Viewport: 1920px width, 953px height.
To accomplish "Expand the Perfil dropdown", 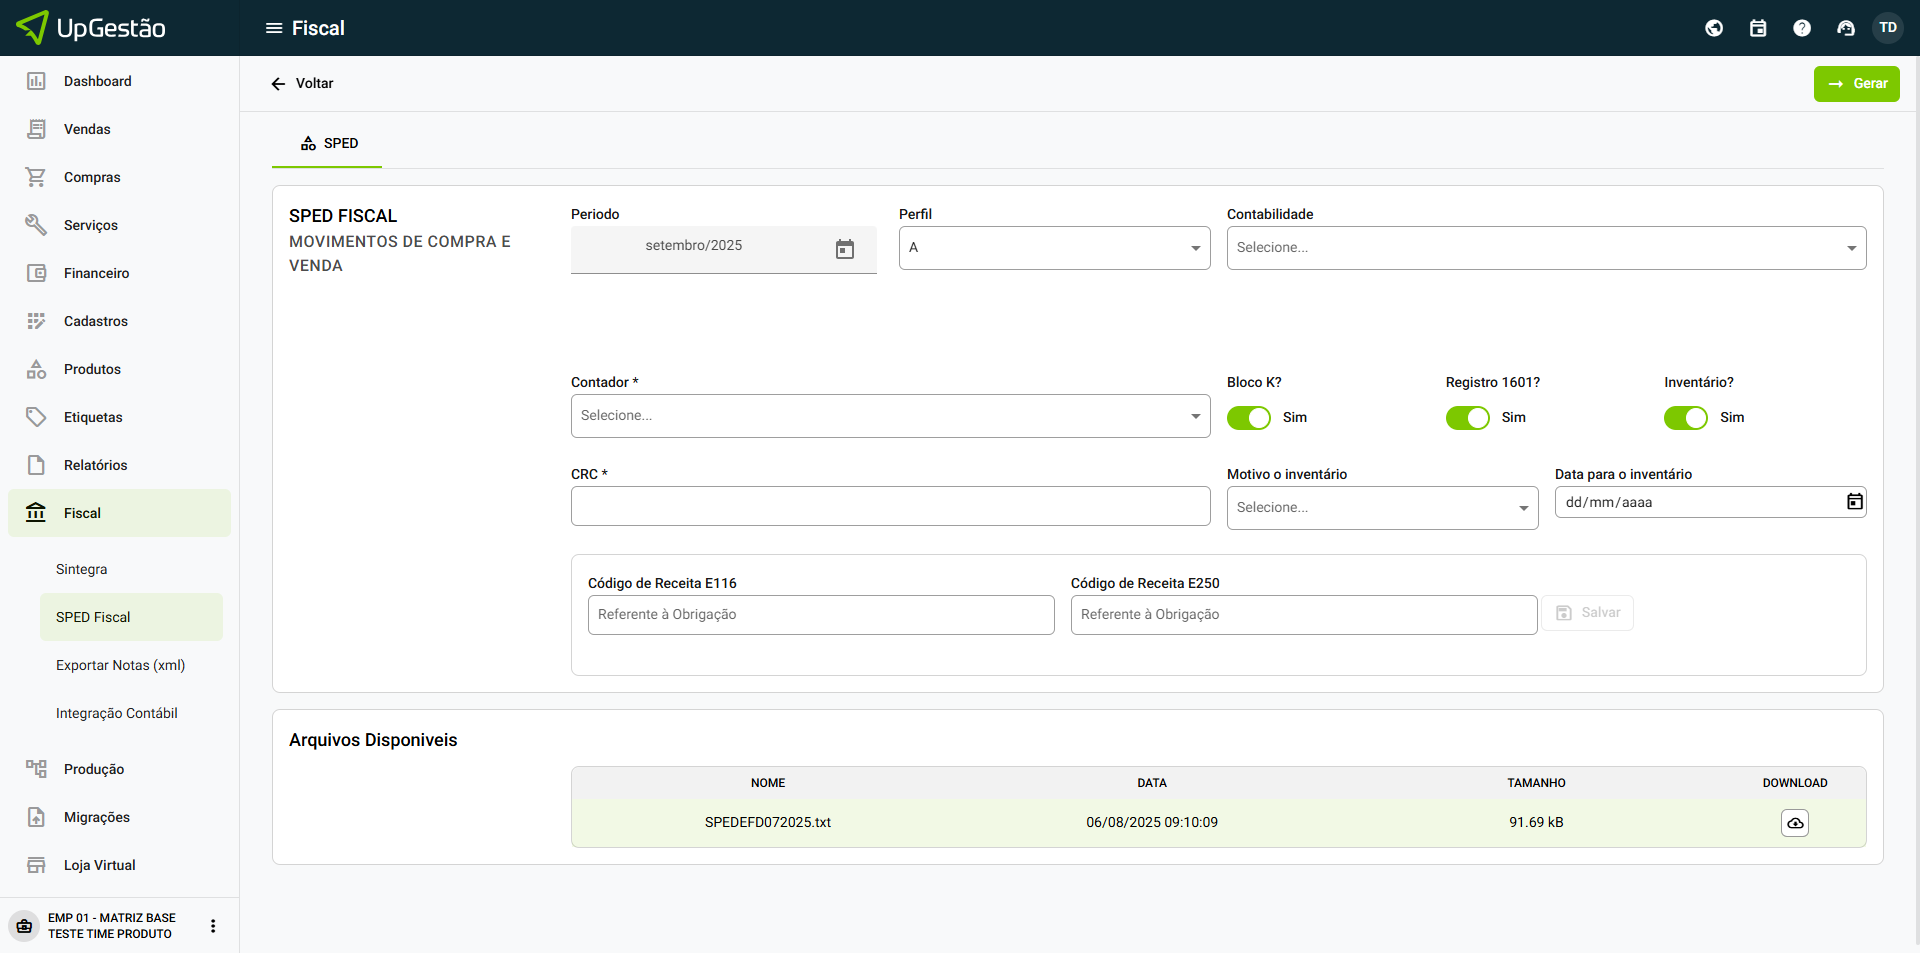I will click(1054, 248).
